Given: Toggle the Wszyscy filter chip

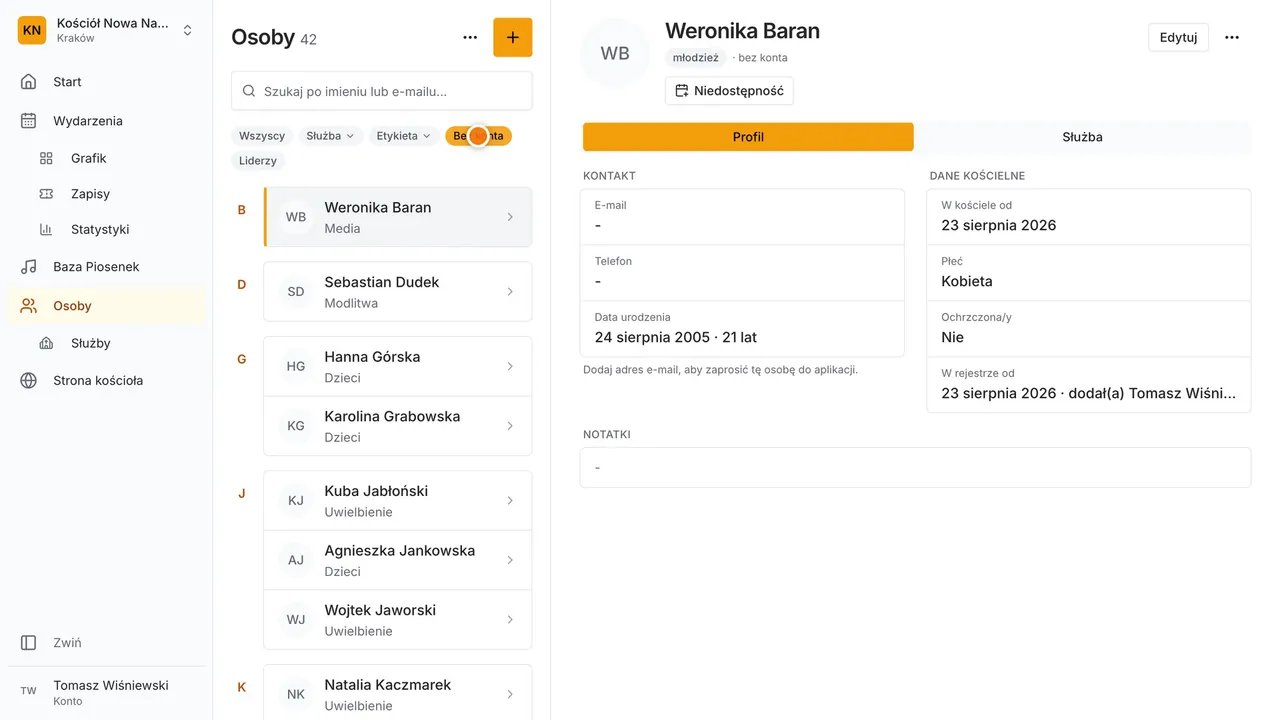Looking at the screenshot, I should [x=262, y=136].
